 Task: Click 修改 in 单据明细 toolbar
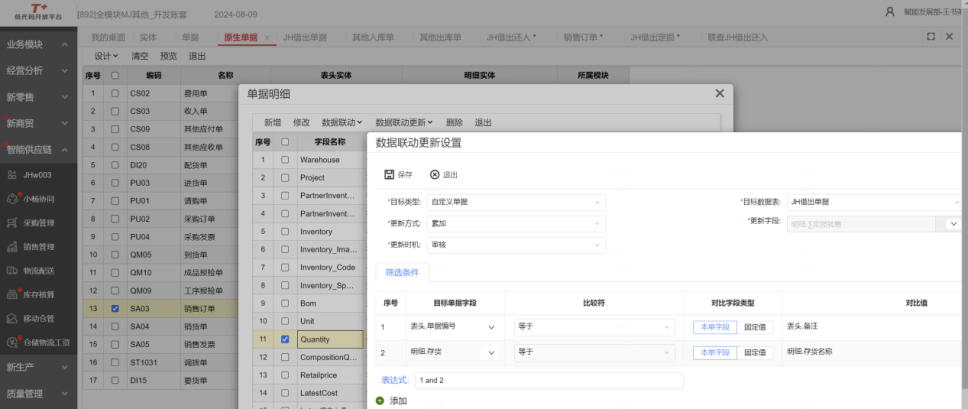[x=302, y=123]
